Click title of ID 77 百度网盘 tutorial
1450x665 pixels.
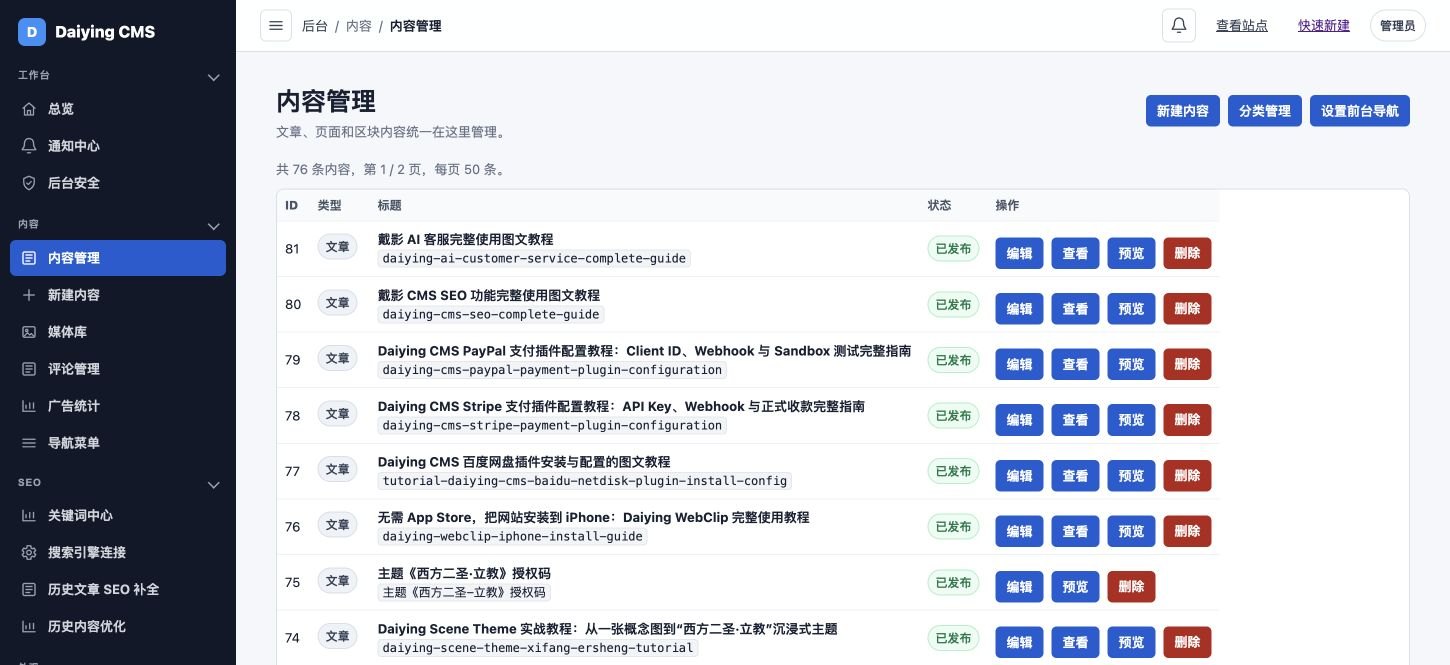coord(524,462)
